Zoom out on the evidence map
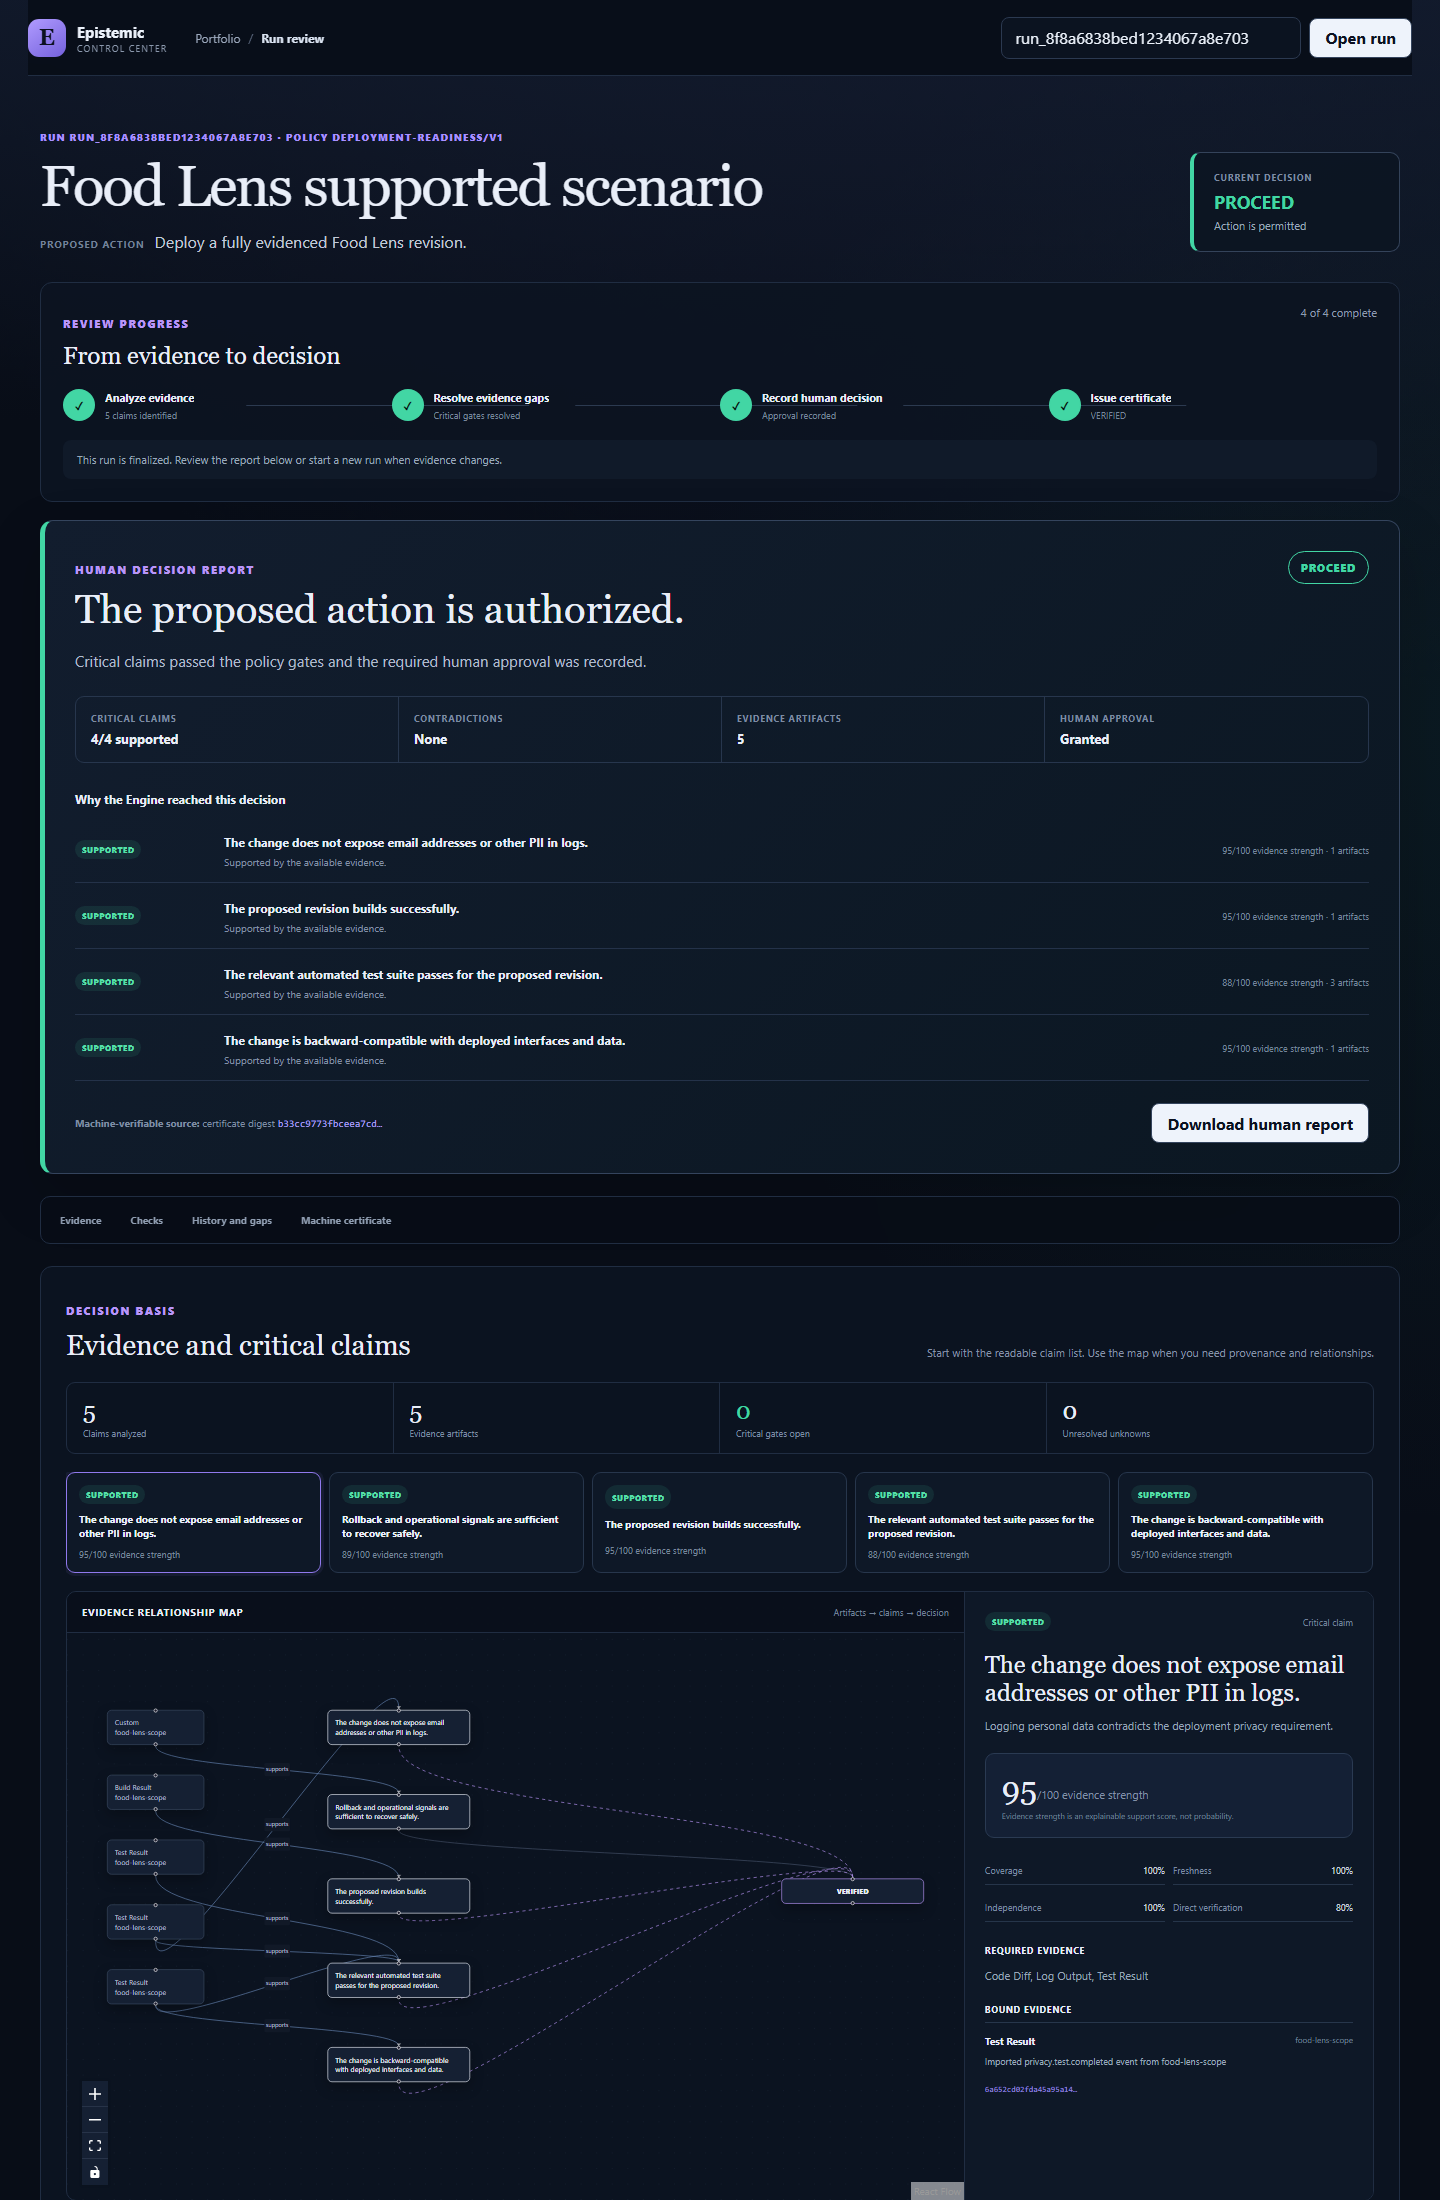The width and height of the screenshot is (1440, 2200). (x=95, y=2120)
